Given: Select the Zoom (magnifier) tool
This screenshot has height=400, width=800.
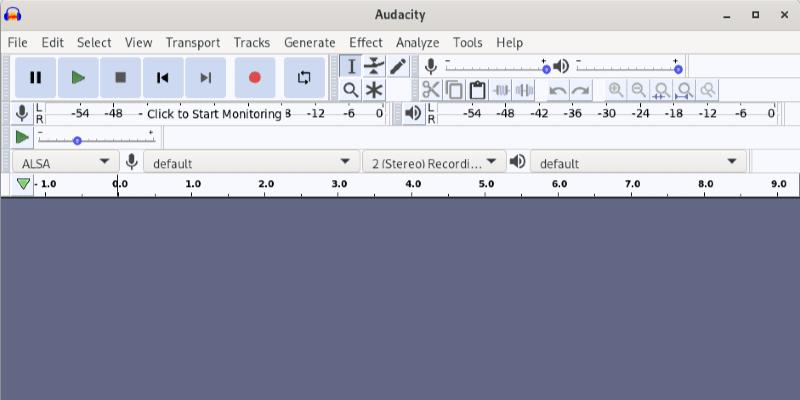Looking at the screenshot, I should click(x=351, y=90).
